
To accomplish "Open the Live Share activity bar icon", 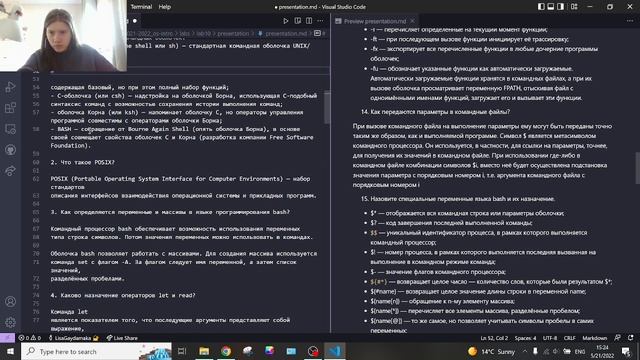I will (10, 170).
